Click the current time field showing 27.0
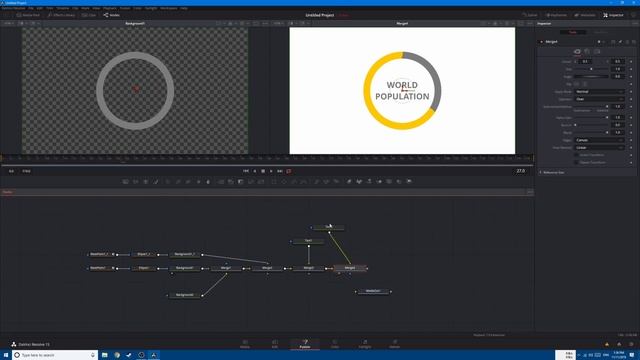The height and width of the screenshot is (360, 640). 520,171
